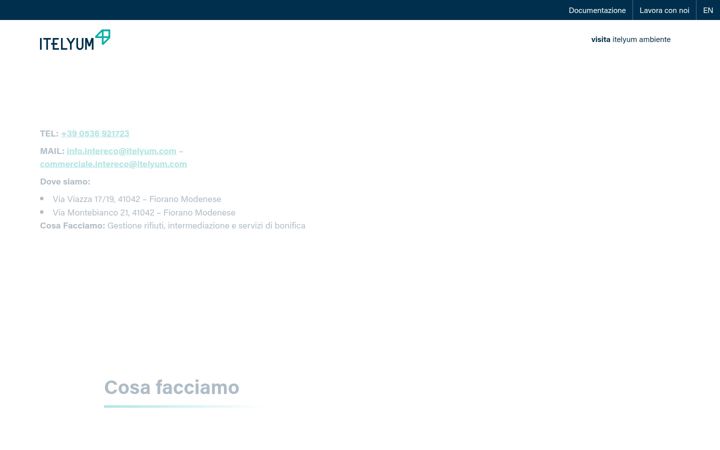Select the Via Viazza 17/19 address line
This screenshot has width=720, height=450.
coord(137,199)
